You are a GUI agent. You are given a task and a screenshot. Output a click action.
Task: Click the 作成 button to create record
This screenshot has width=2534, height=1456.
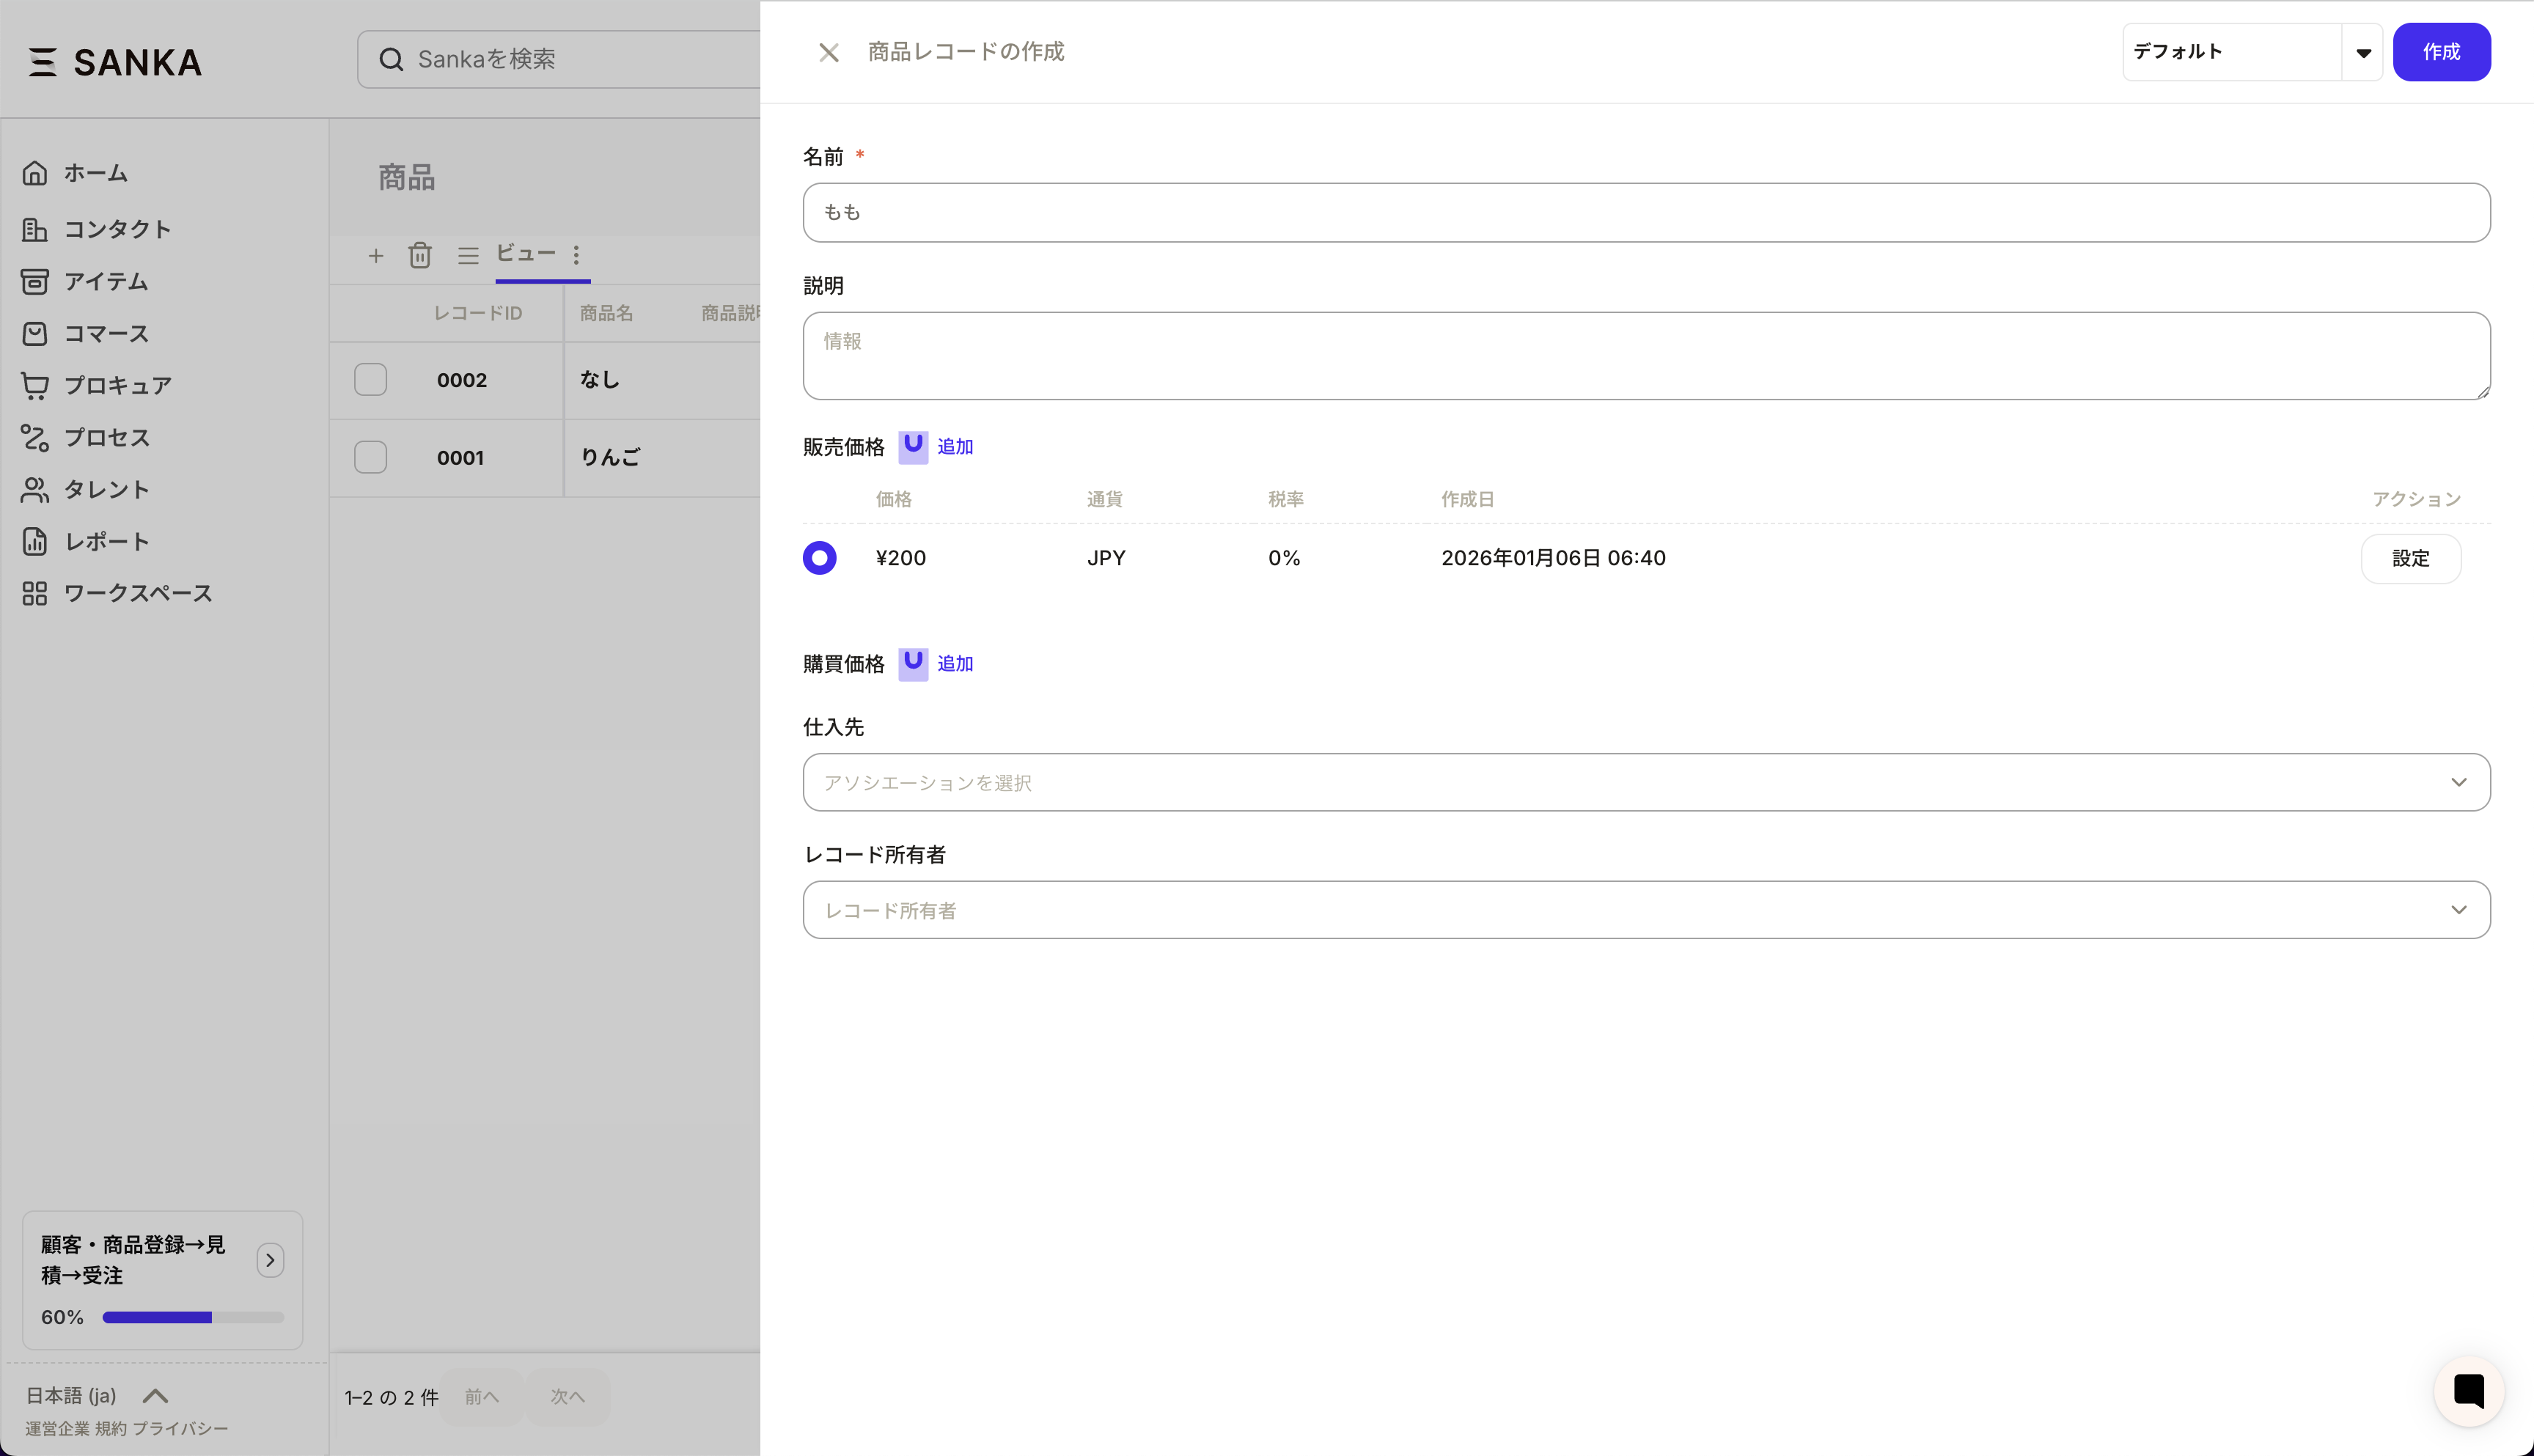[2441, 52]
